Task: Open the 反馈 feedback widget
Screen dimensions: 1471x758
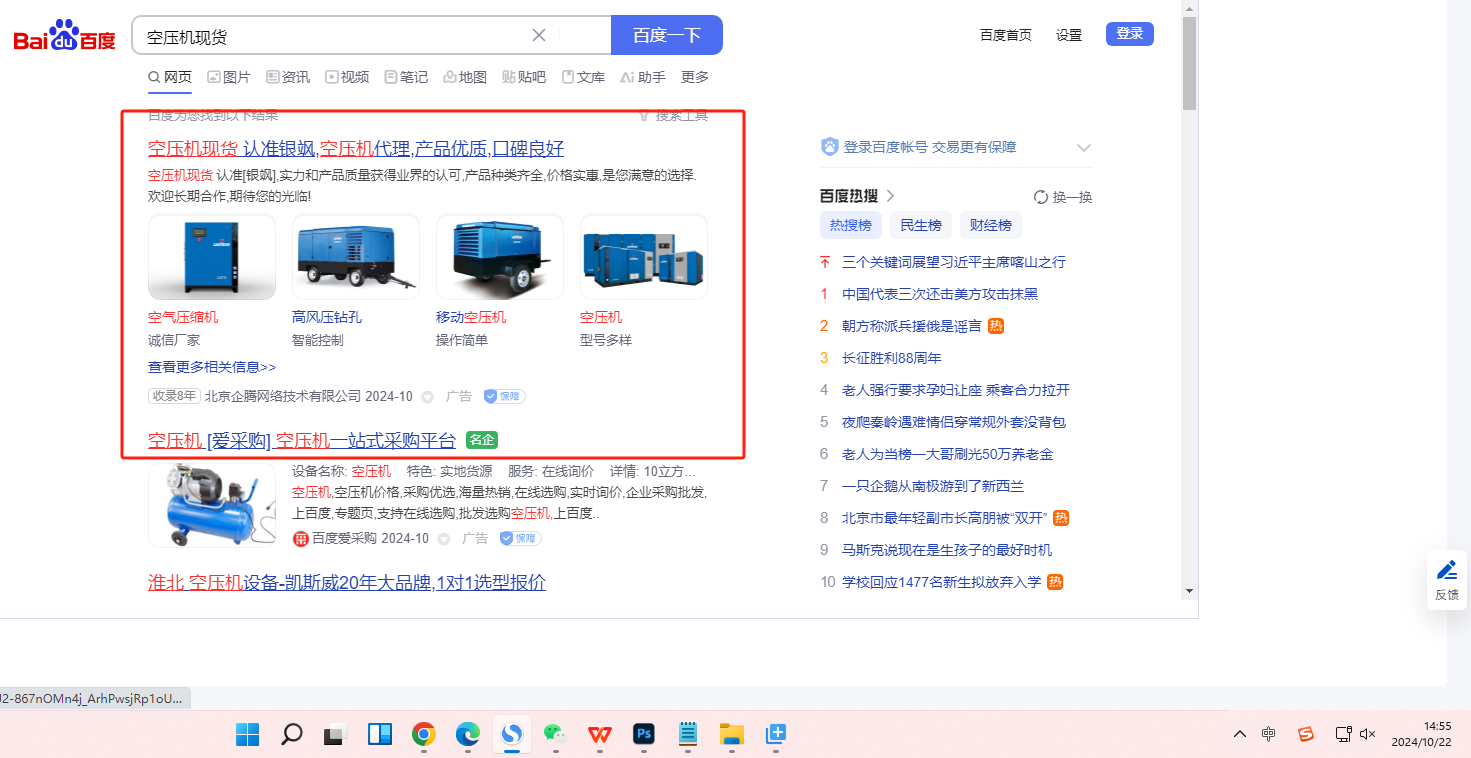Action: (x=1447, y=580)
